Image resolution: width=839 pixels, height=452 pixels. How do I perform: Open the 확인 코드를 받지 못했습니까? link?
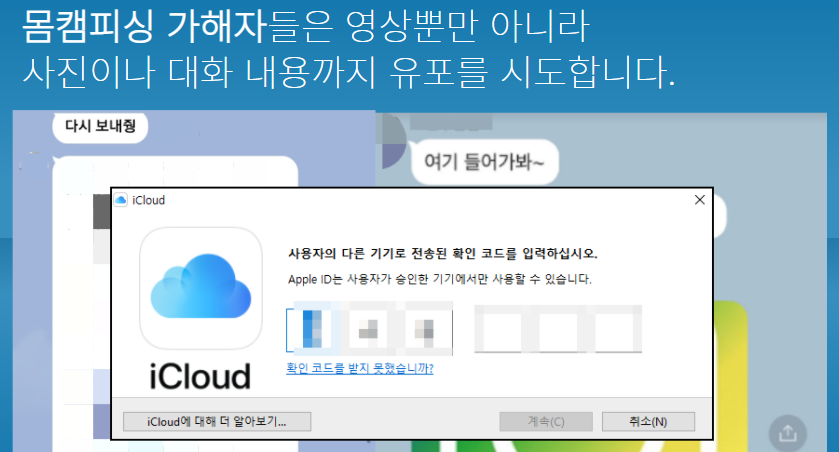point(360,368)
